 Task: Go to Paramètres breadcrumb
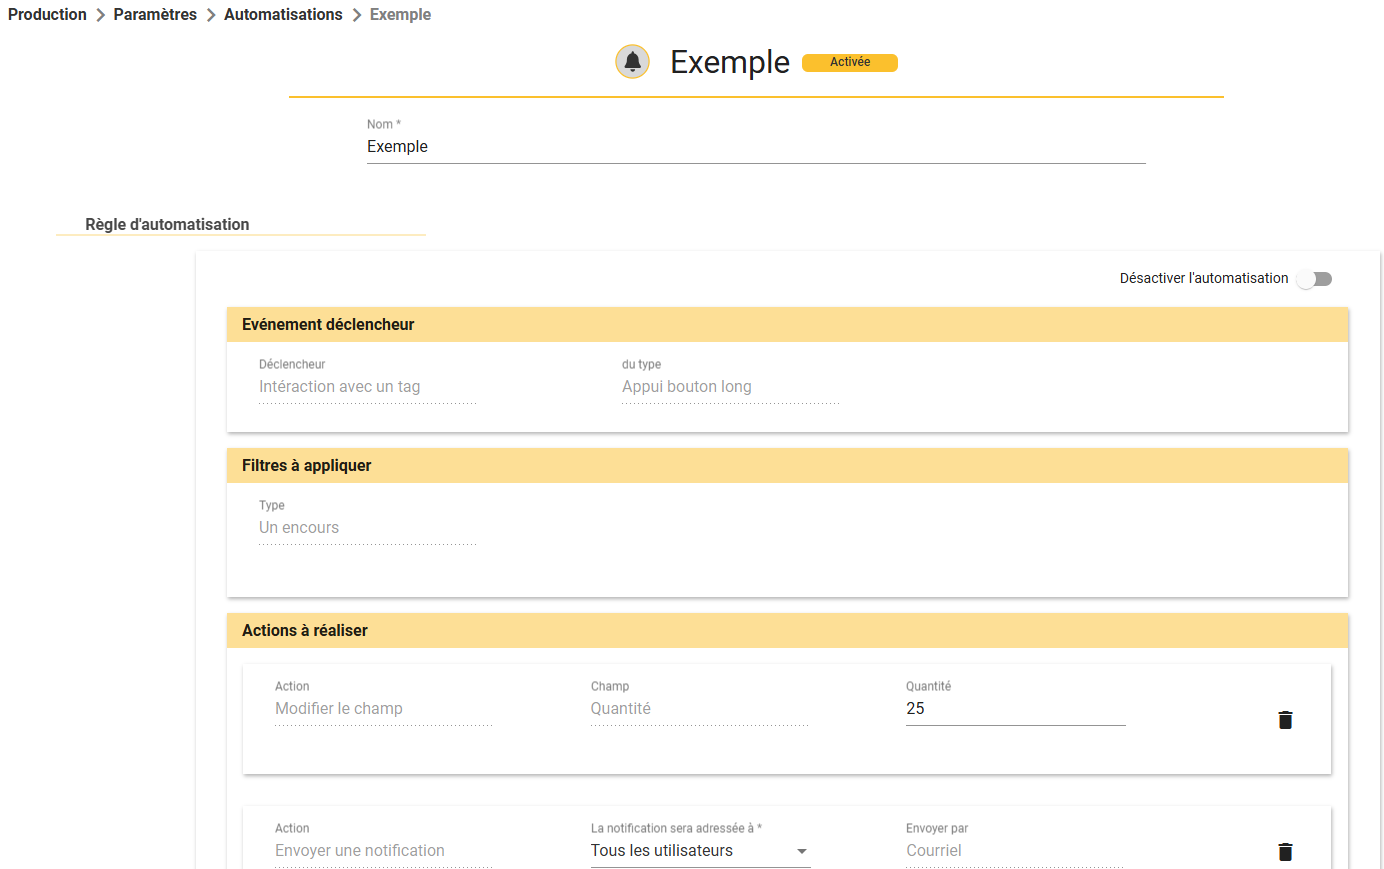click(x=155, y=15)
